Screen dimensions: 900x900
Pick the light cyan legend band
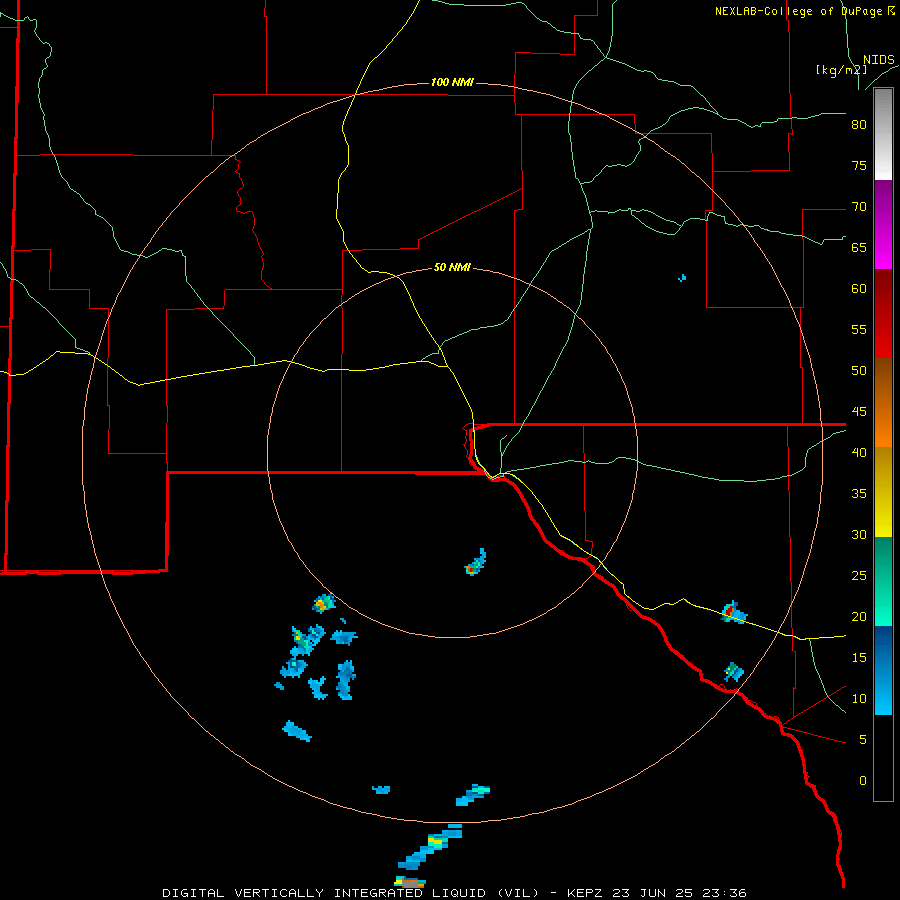click(883, 693)
